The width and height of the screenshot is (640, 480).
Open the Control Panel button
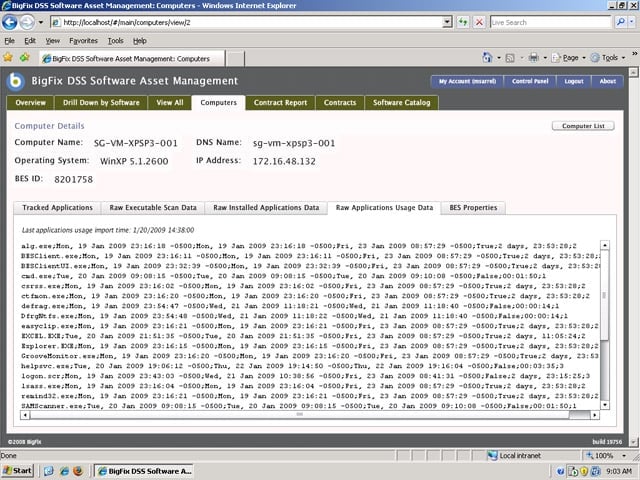click(x=530, y=81)
